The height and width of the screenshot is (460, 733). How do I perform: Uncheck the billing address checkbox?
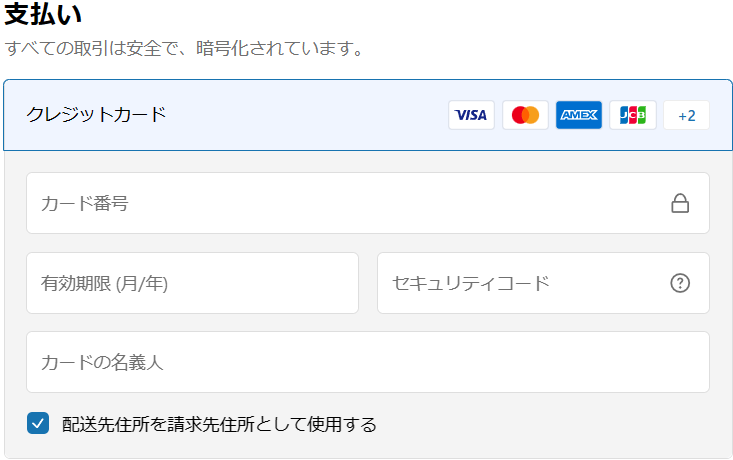(x=38, y=424)
